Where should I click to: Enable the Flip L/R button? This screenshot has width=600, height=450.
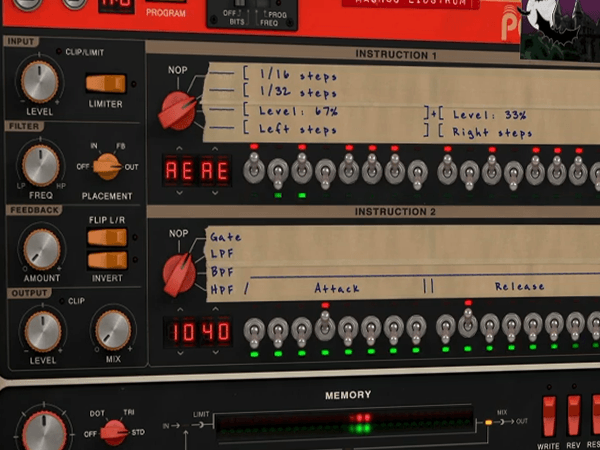coord(105,237)
